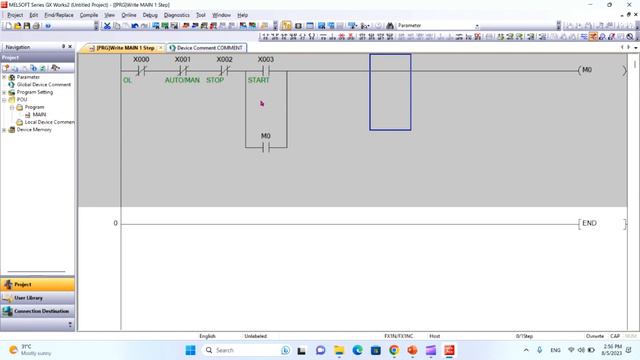Open the Debug menu
640x360 pixels.
pyautogui.click(x=150, y=15)
